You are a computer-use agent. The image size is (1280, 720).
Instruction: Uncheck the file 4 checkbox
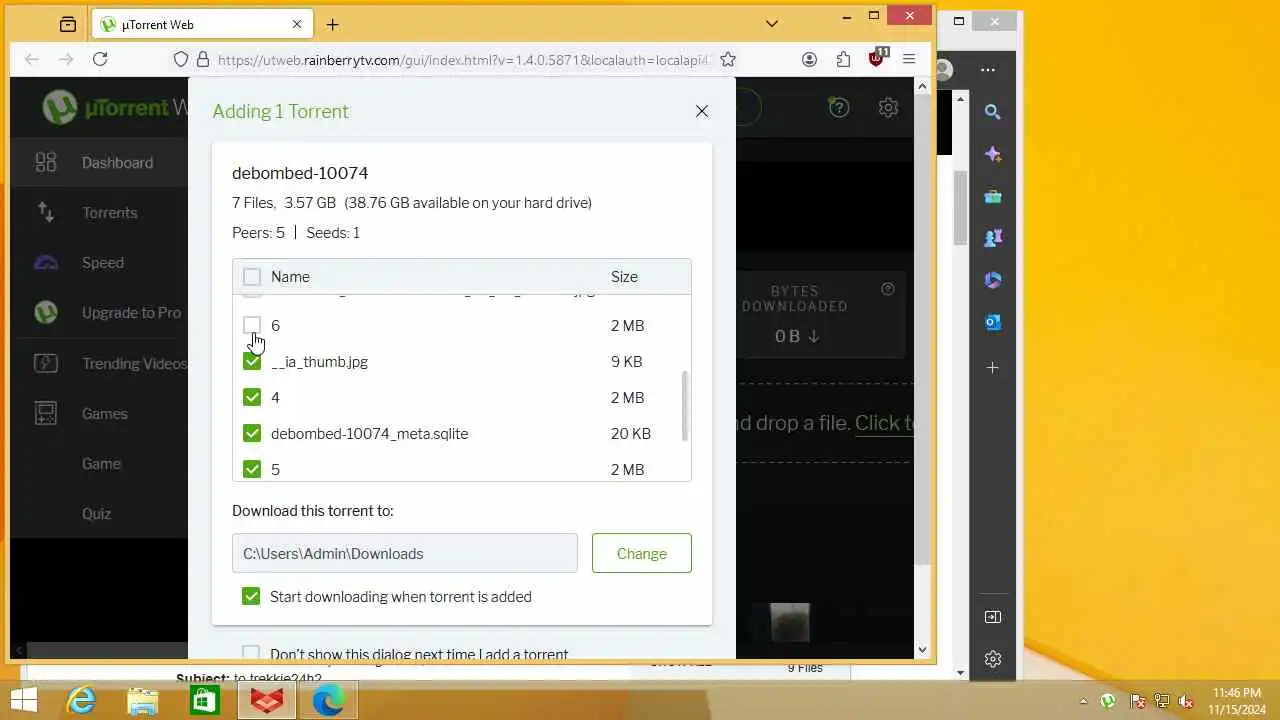(252, 398)
